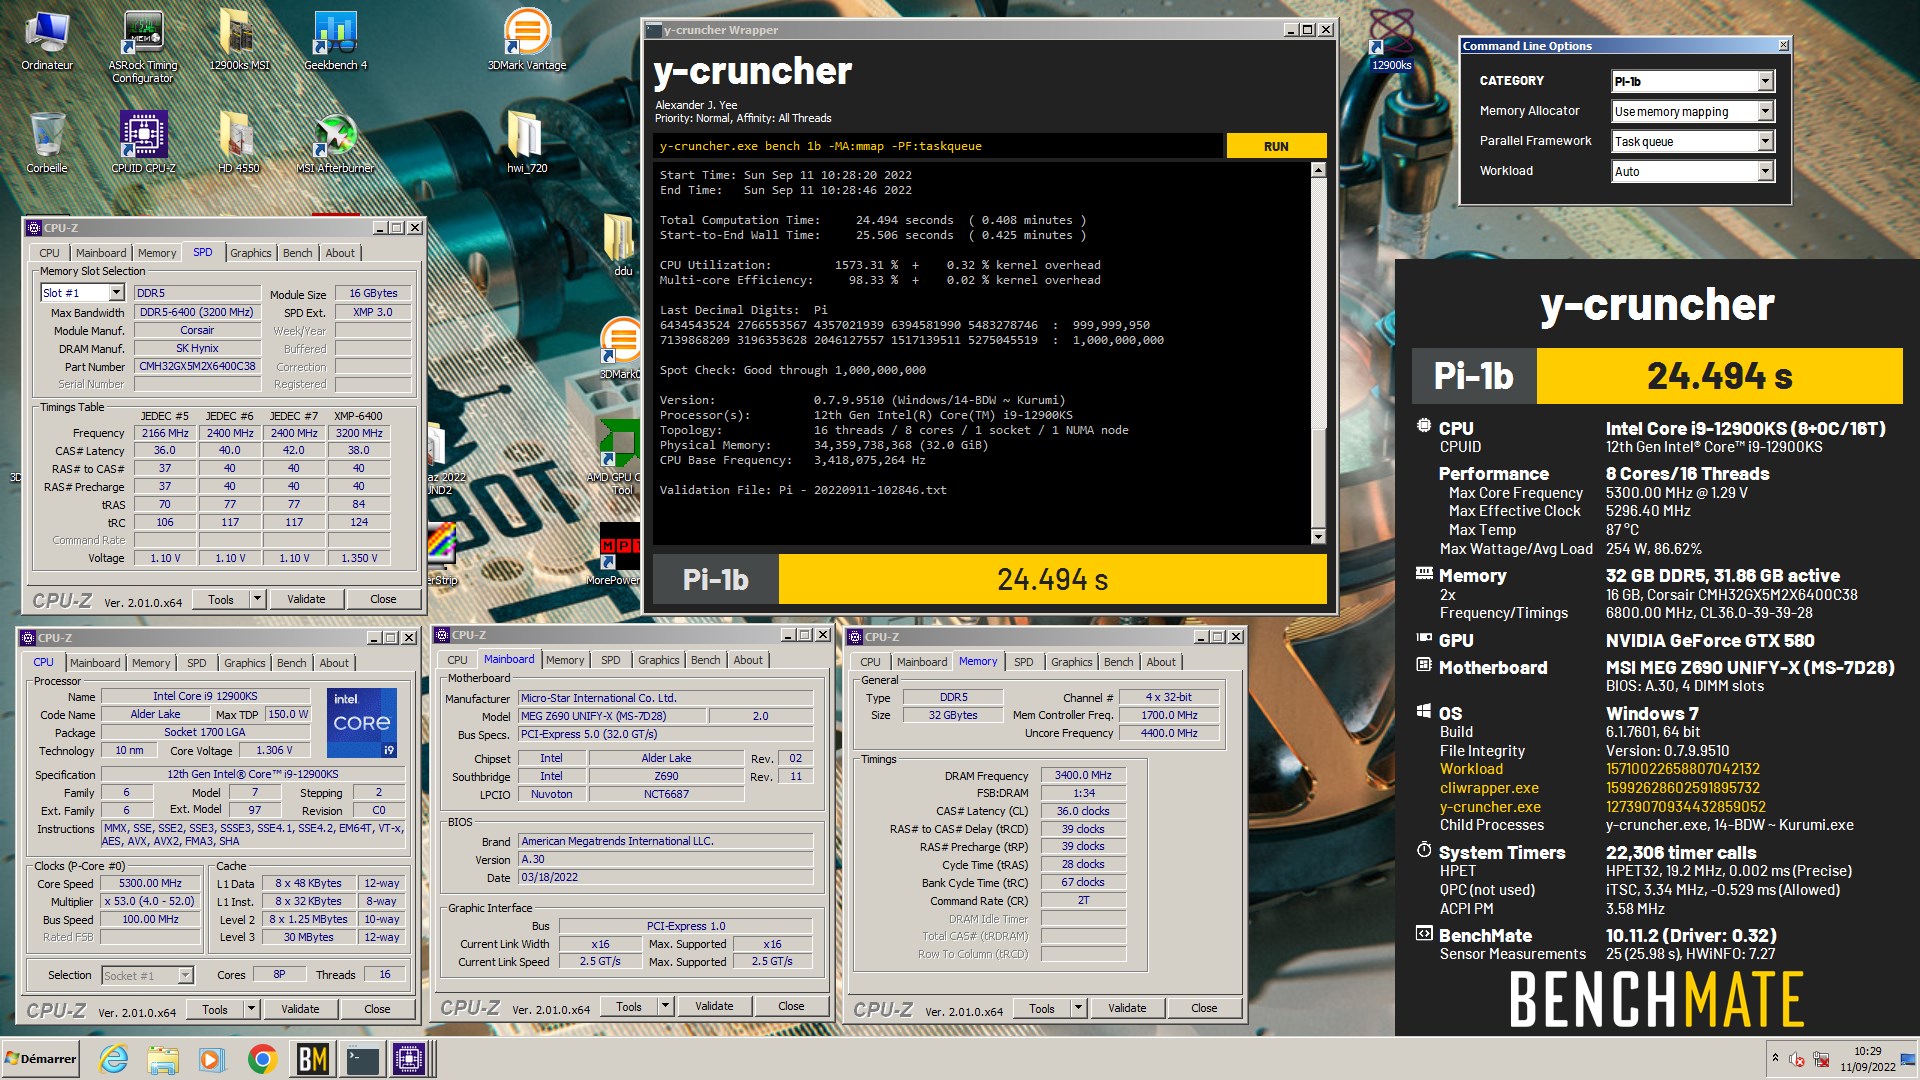Screen dimensions: 1920x1080
Task: Open the 12900ks MSI folder
Action: point(239,42)
